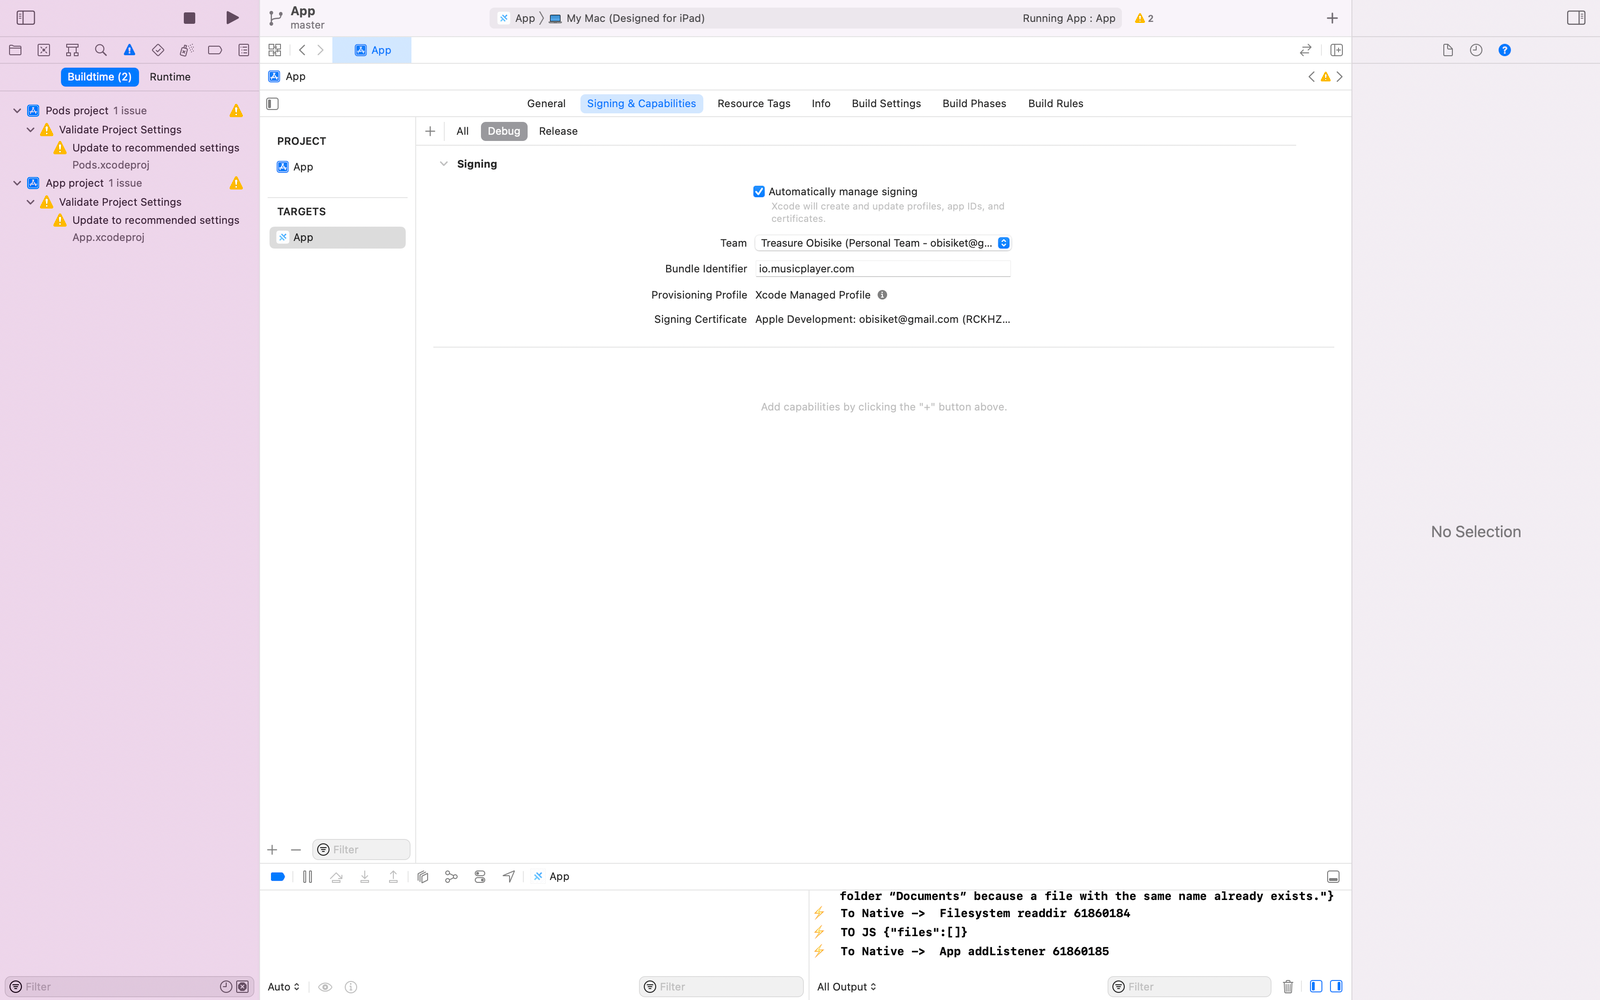Image resolution: width=1600 pixels, height=1000 pixels.
Task: Collapse Validate Project Settings under App project
Action: click(30, 202)
